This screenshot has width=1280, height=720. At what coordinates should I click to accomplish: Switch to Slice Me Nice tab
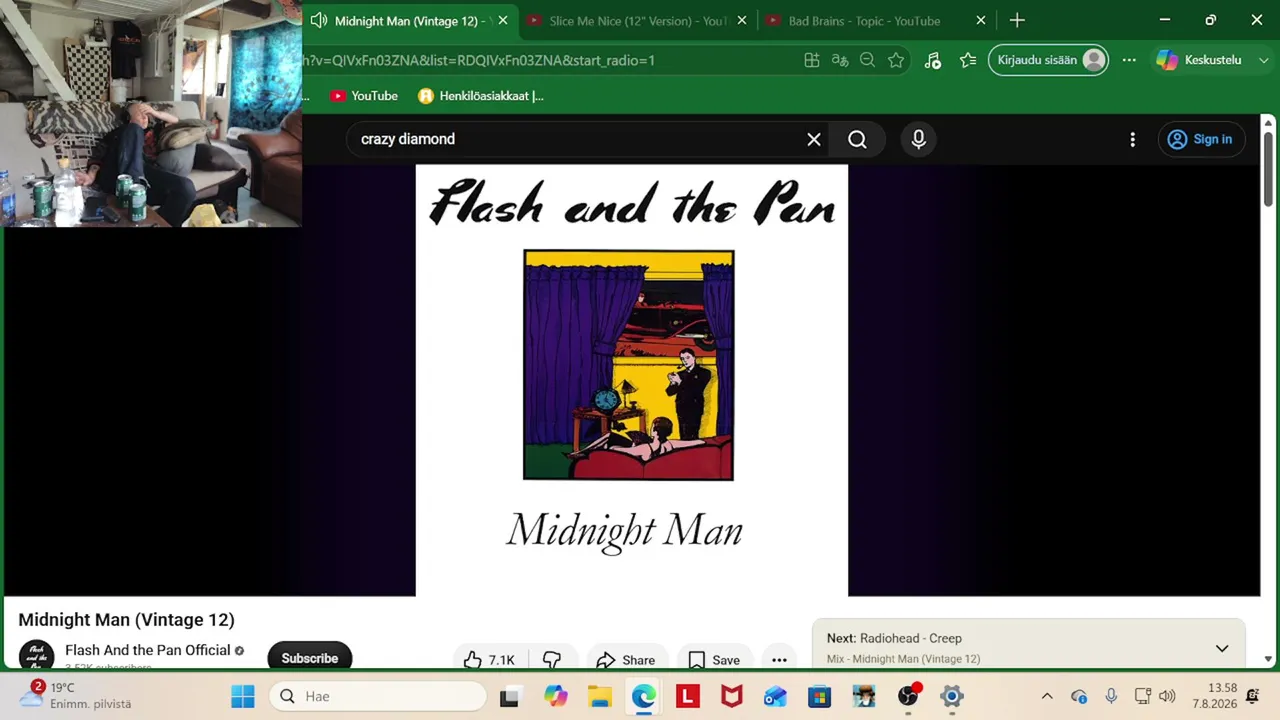coord(637,20)
